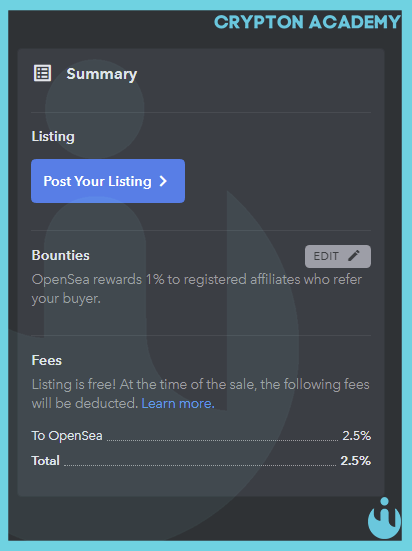Select the 'To OpenSea' fee row label
This screenshot has width=412, height=551.
point(67,436)
